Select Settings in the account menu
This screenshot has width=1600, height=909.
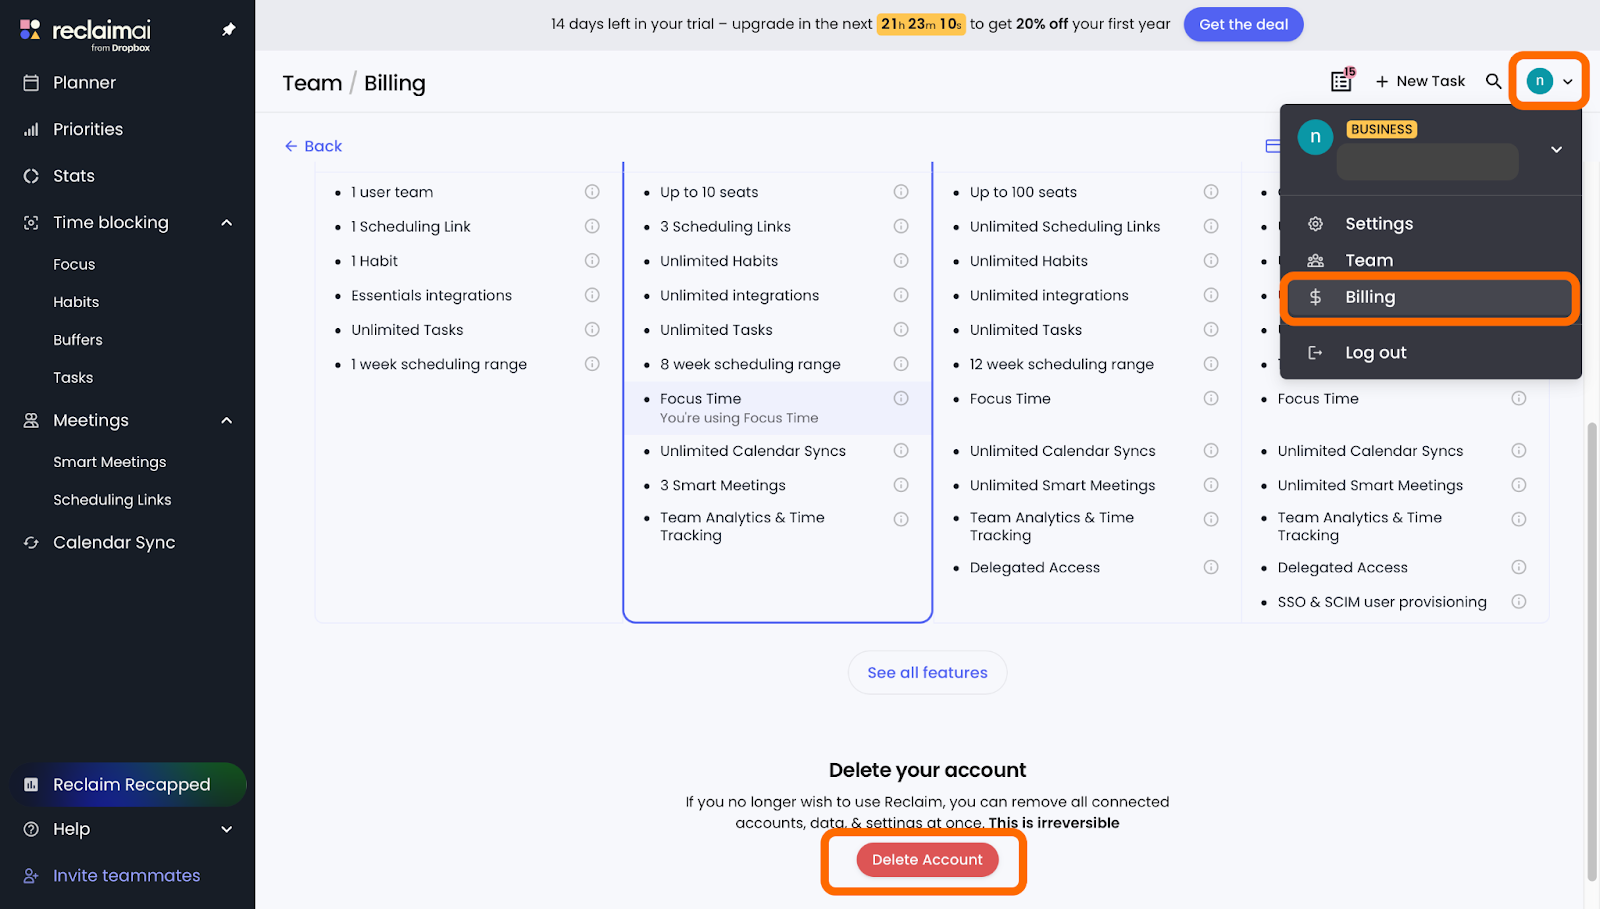[1378, 224]
